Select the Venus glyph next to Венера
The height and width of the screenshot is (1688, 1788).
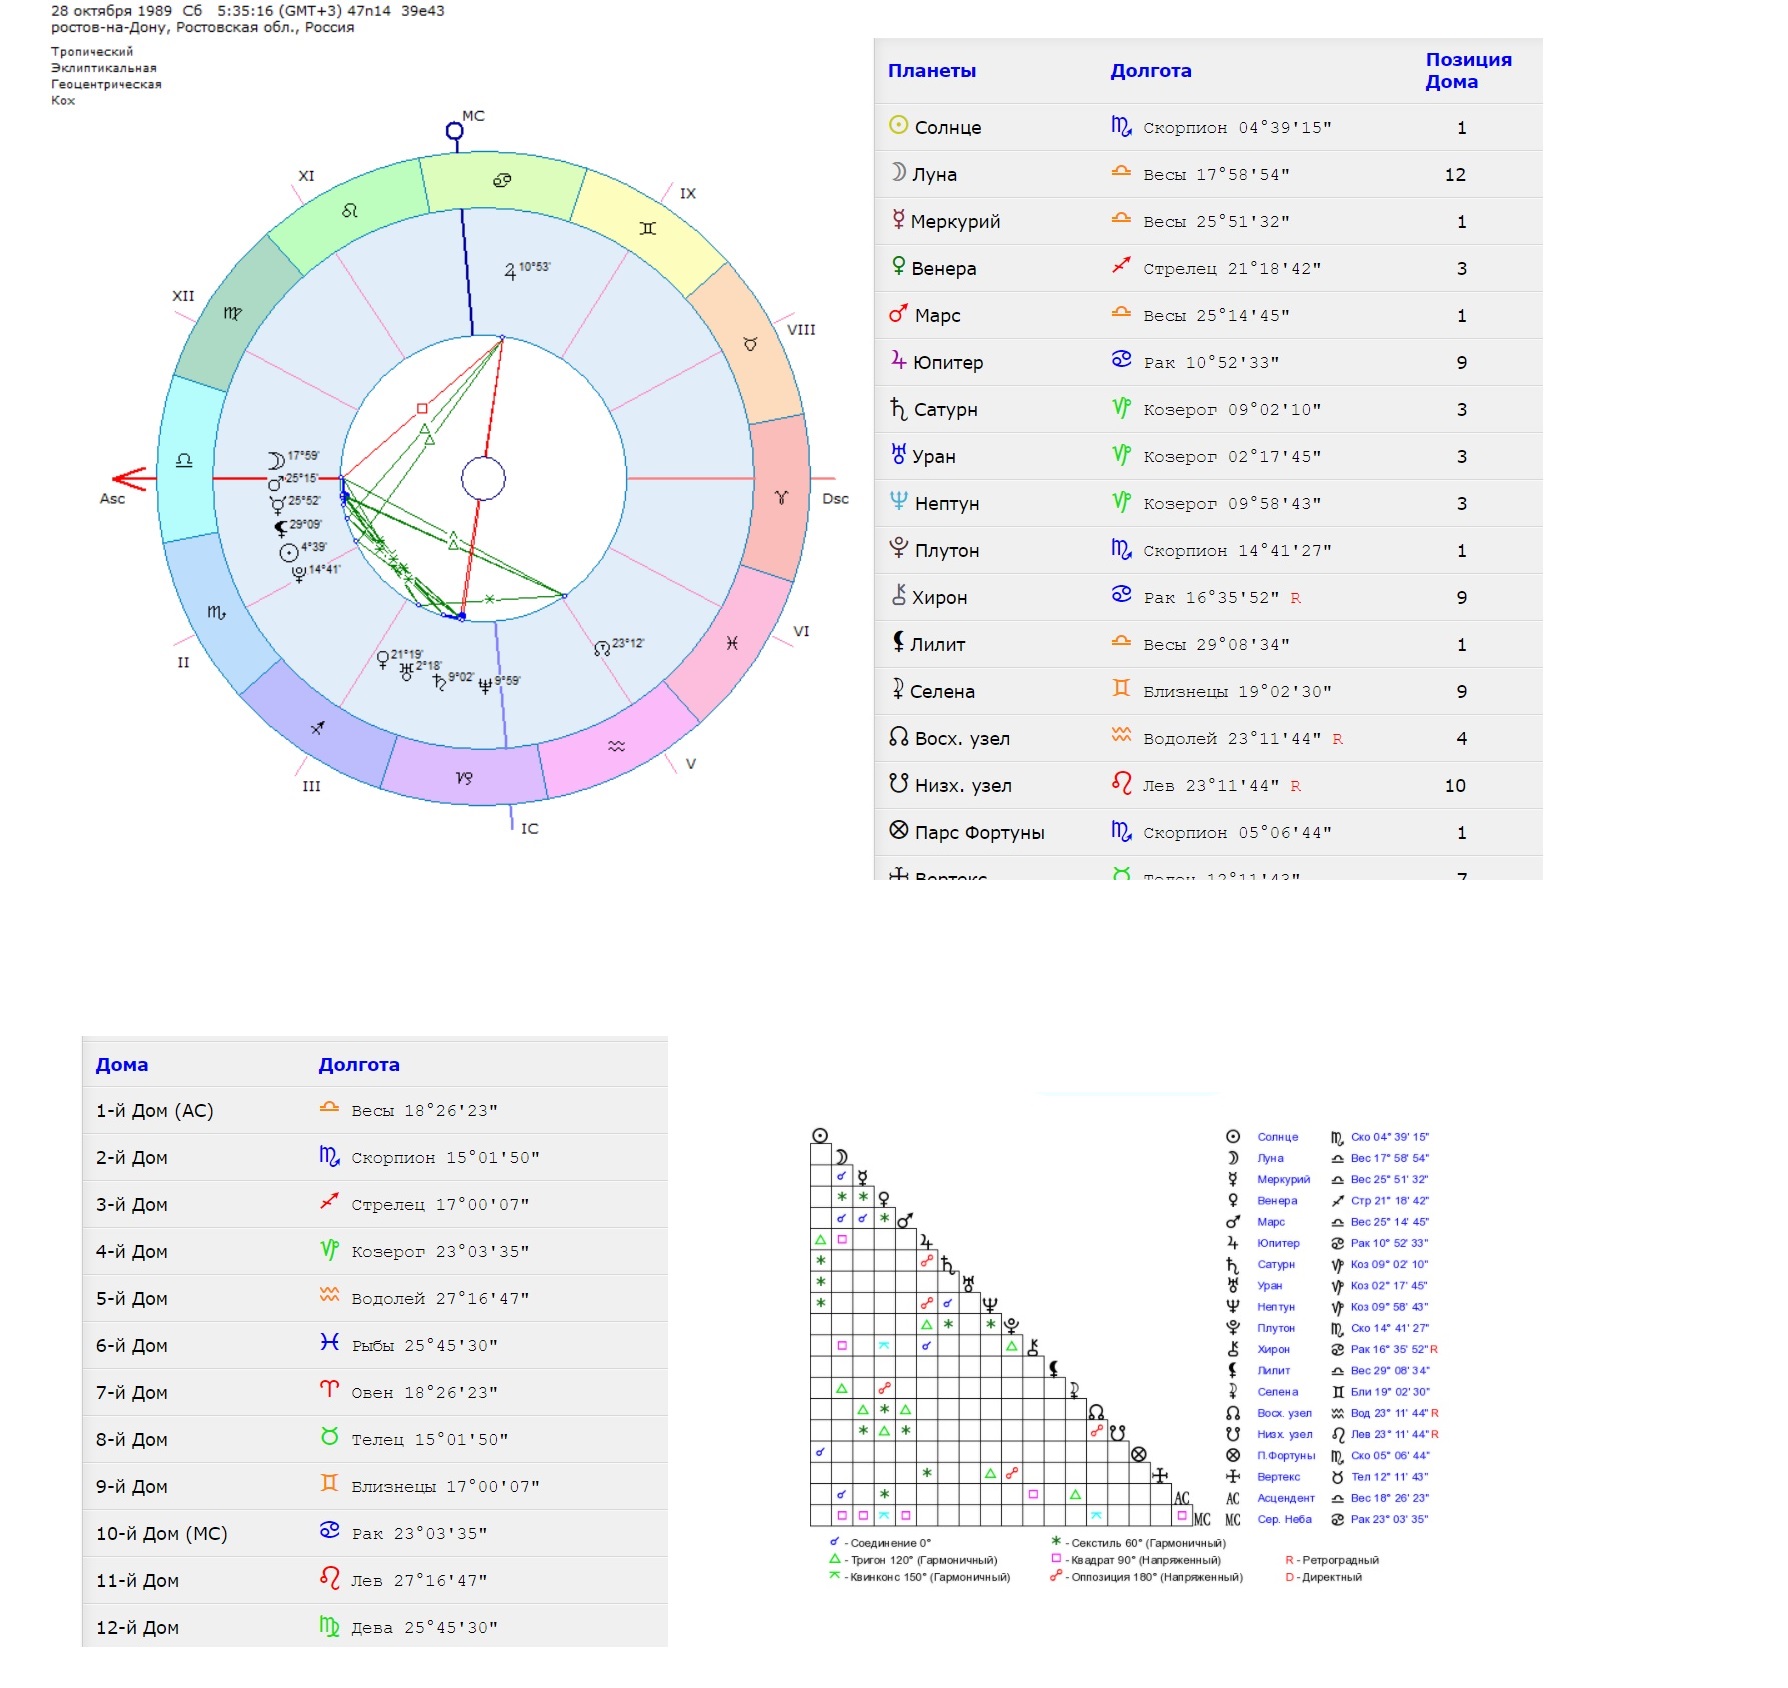tap(898, 266)
